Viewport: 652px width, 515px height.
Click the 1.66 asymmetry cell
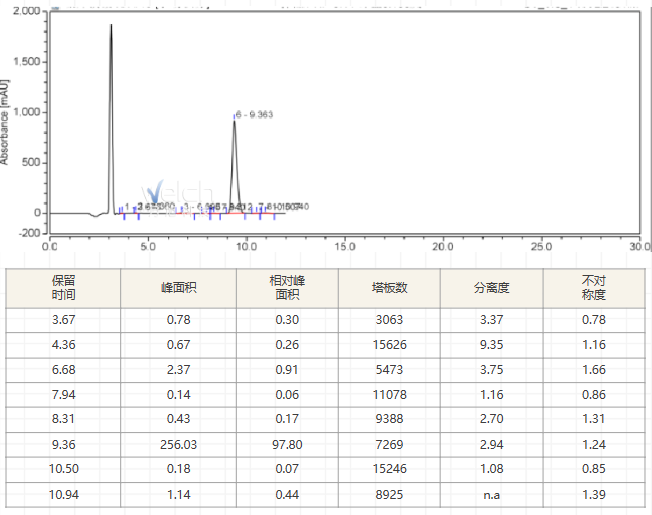point(594,370)
